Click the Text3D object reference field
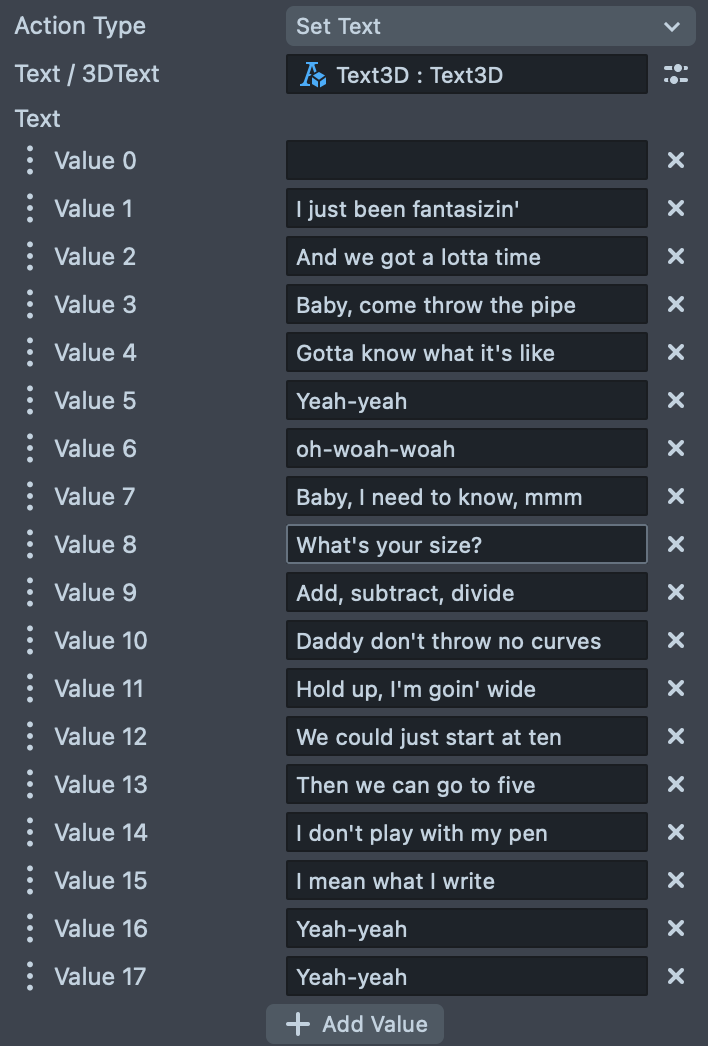This screenshot has width=708, height=1046. (466, 74)
